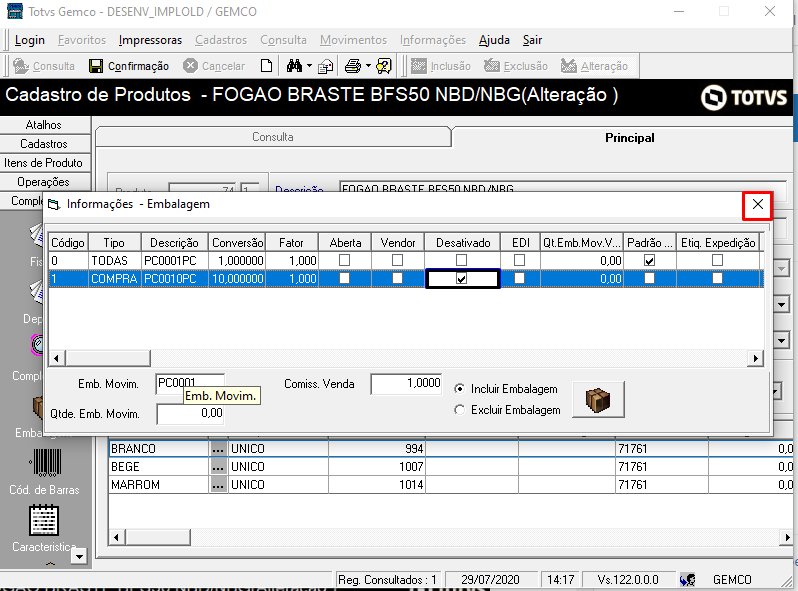Viewport: 798px width, 591px height.
Task: Click the Confirmação save icon
Action: (96, 66)
